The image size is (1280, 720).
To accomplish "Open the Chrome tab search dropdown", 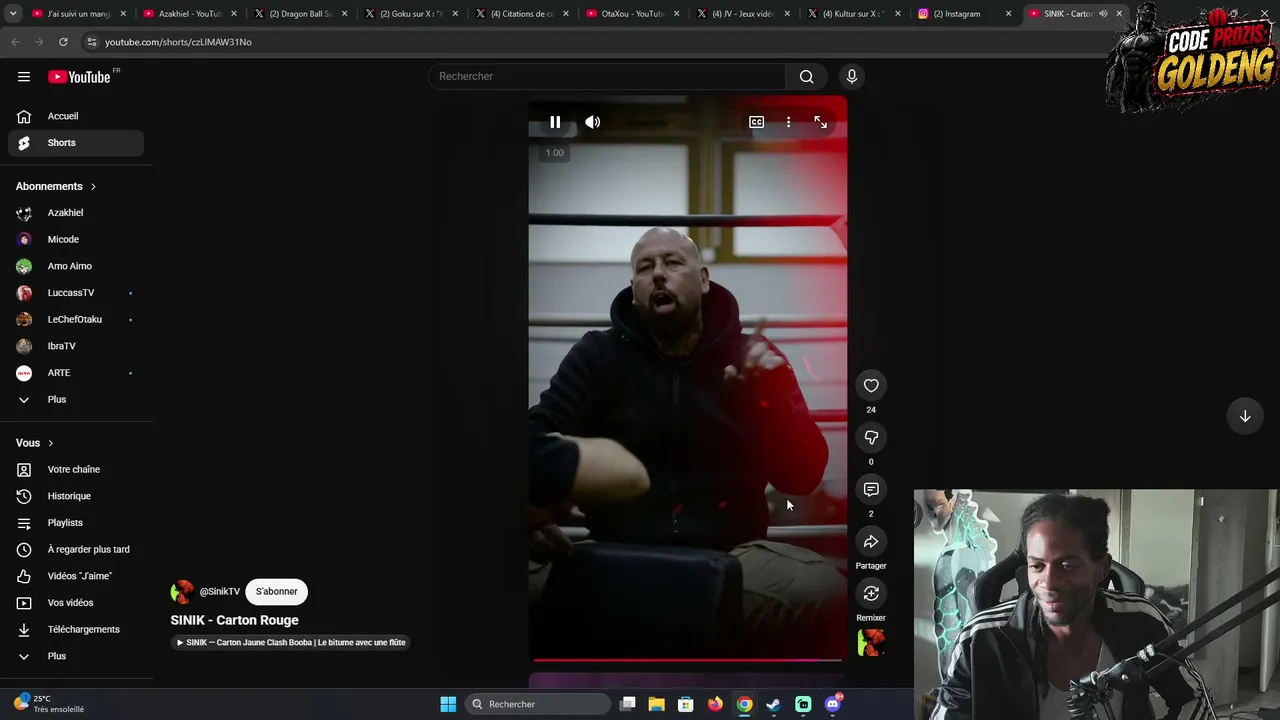I will pos(13,14).
